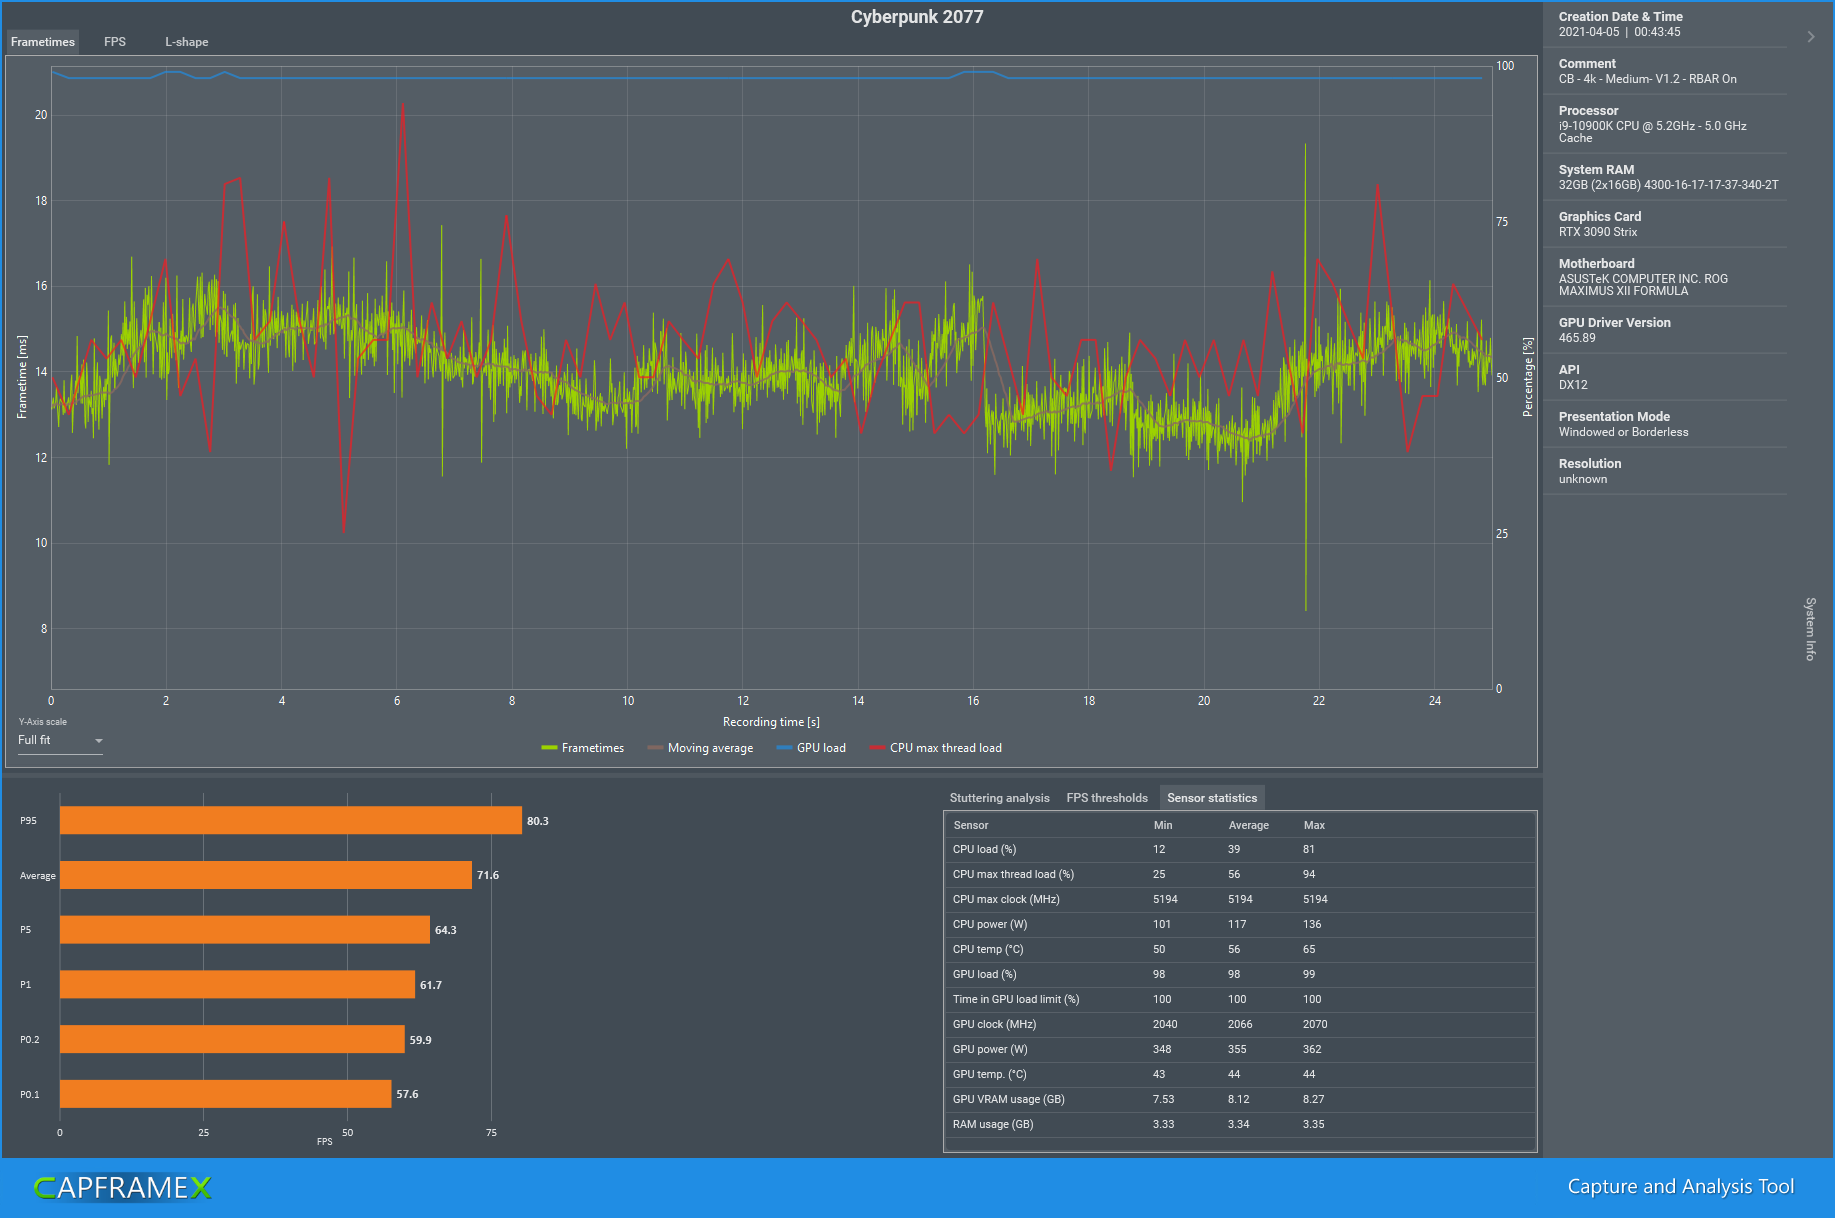This screenshot has height=1218, width=1835.
Task: Select the Sensor statistics tab
Action: click(1212, 798)
